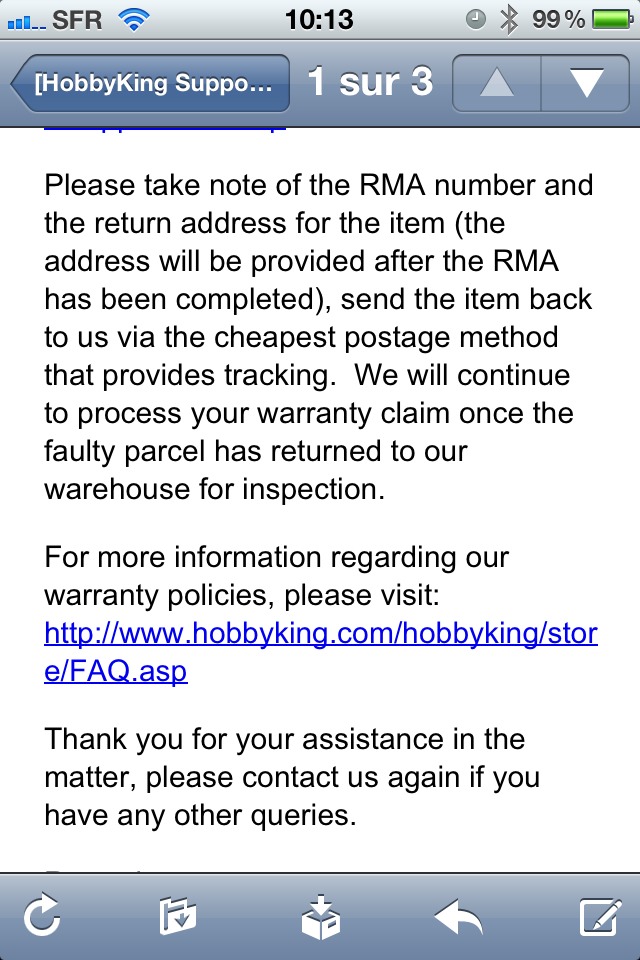
Task: Tap the cellular signal bars
Action: (26, 22)
